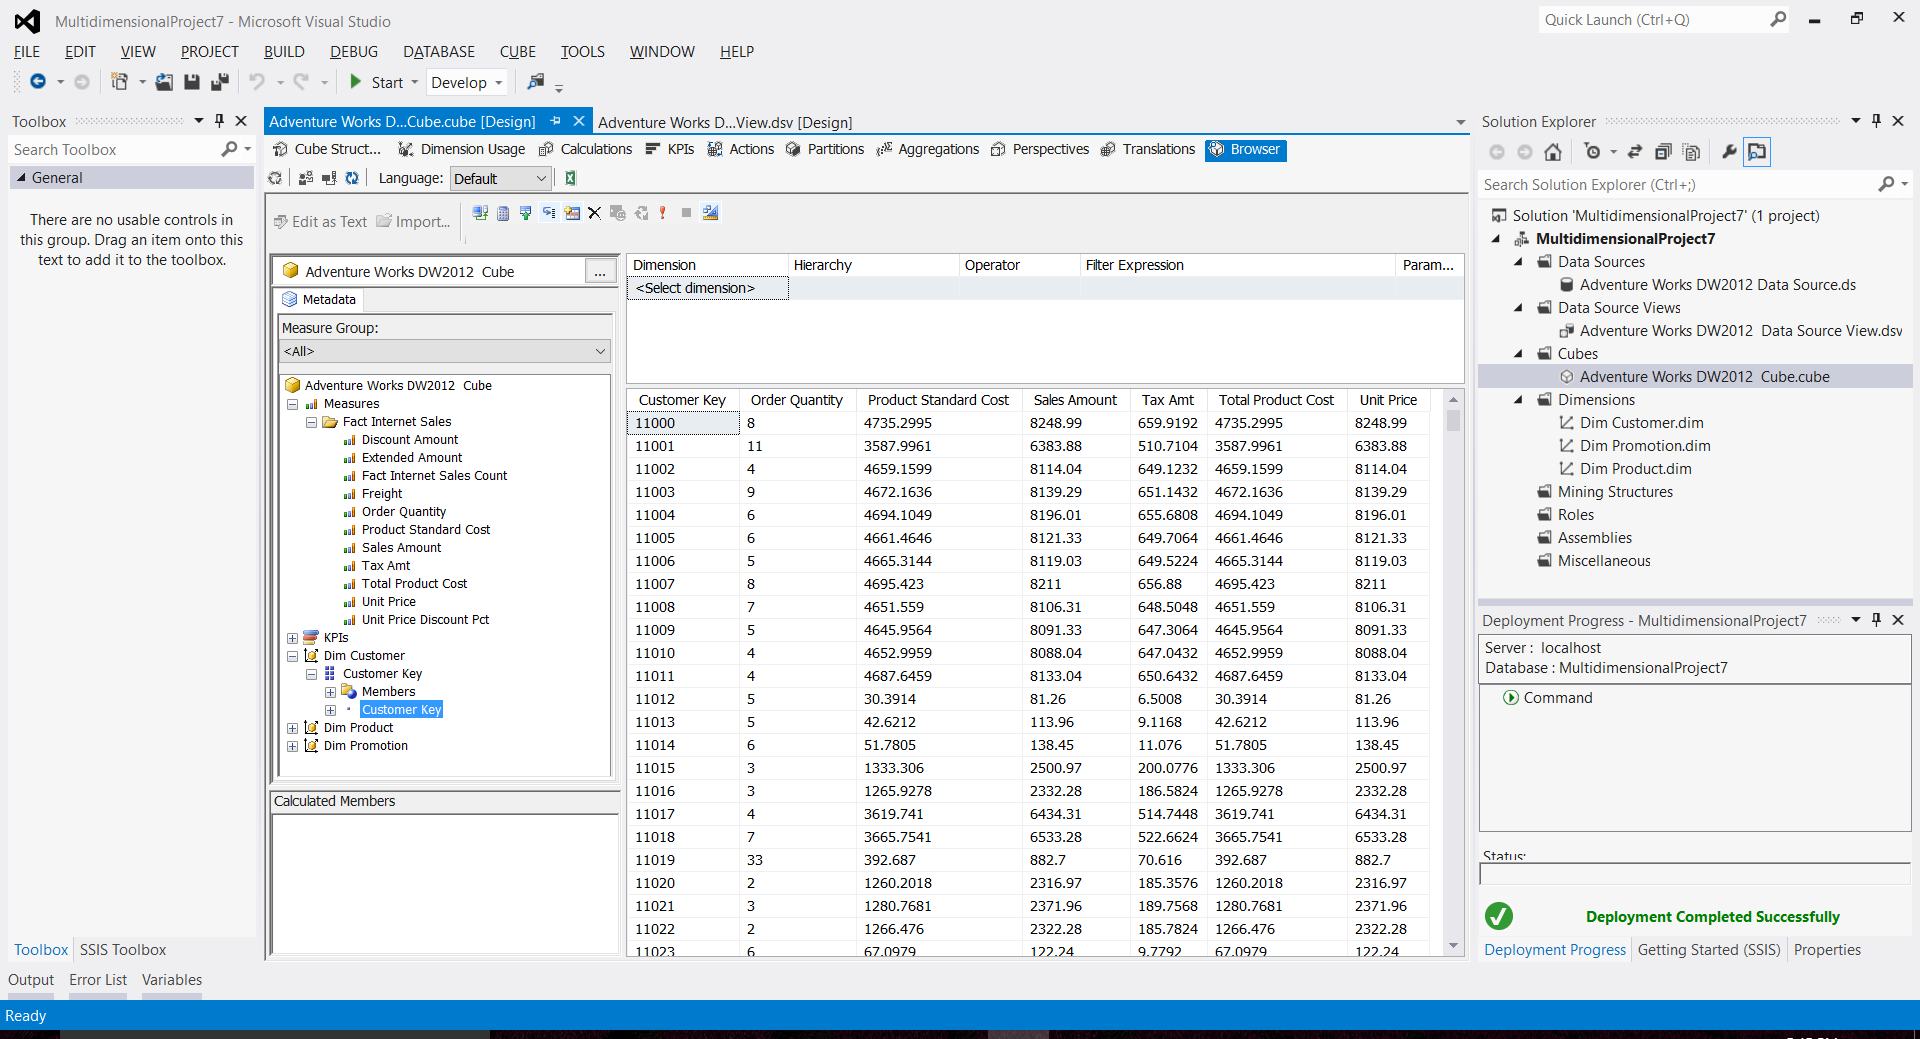Switch to the KPIs designer tab
Image resolution: width=1920 pixels, height=1039 pixels.
(x=670, y=149)
